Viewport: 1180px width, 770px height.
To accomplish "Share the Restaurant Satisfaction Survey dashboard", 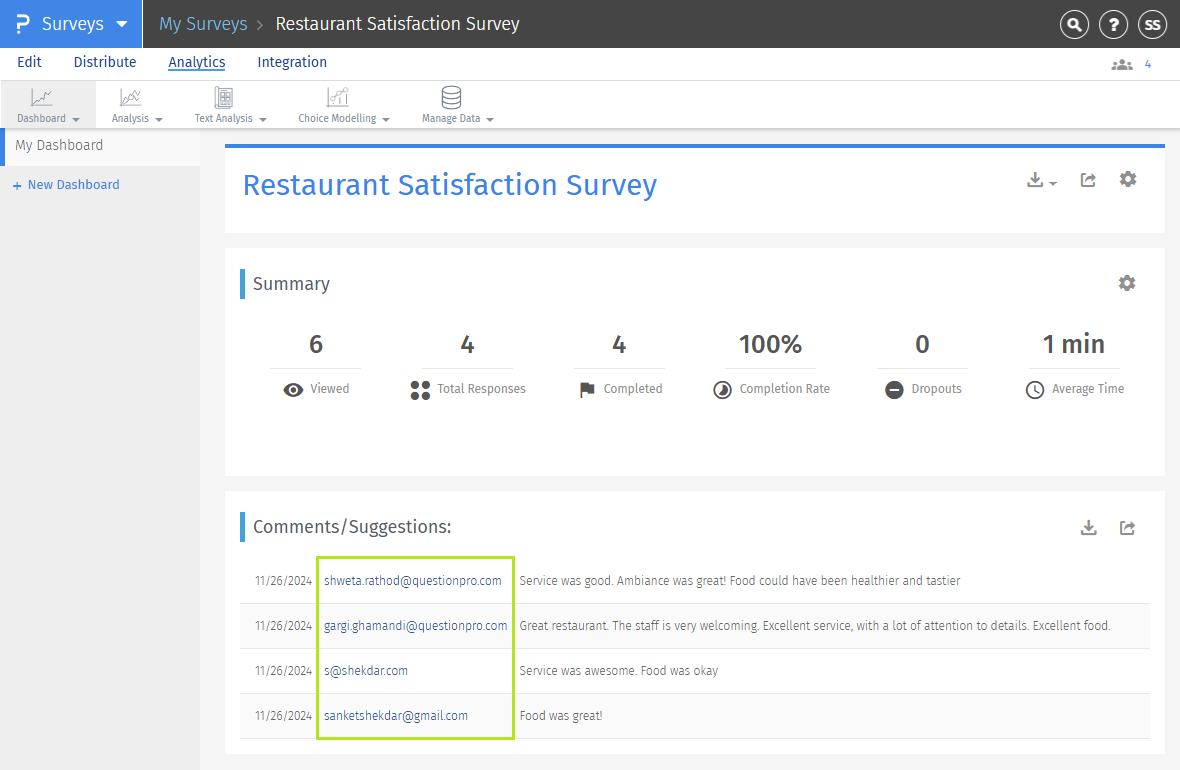I will coord(1088,179).
